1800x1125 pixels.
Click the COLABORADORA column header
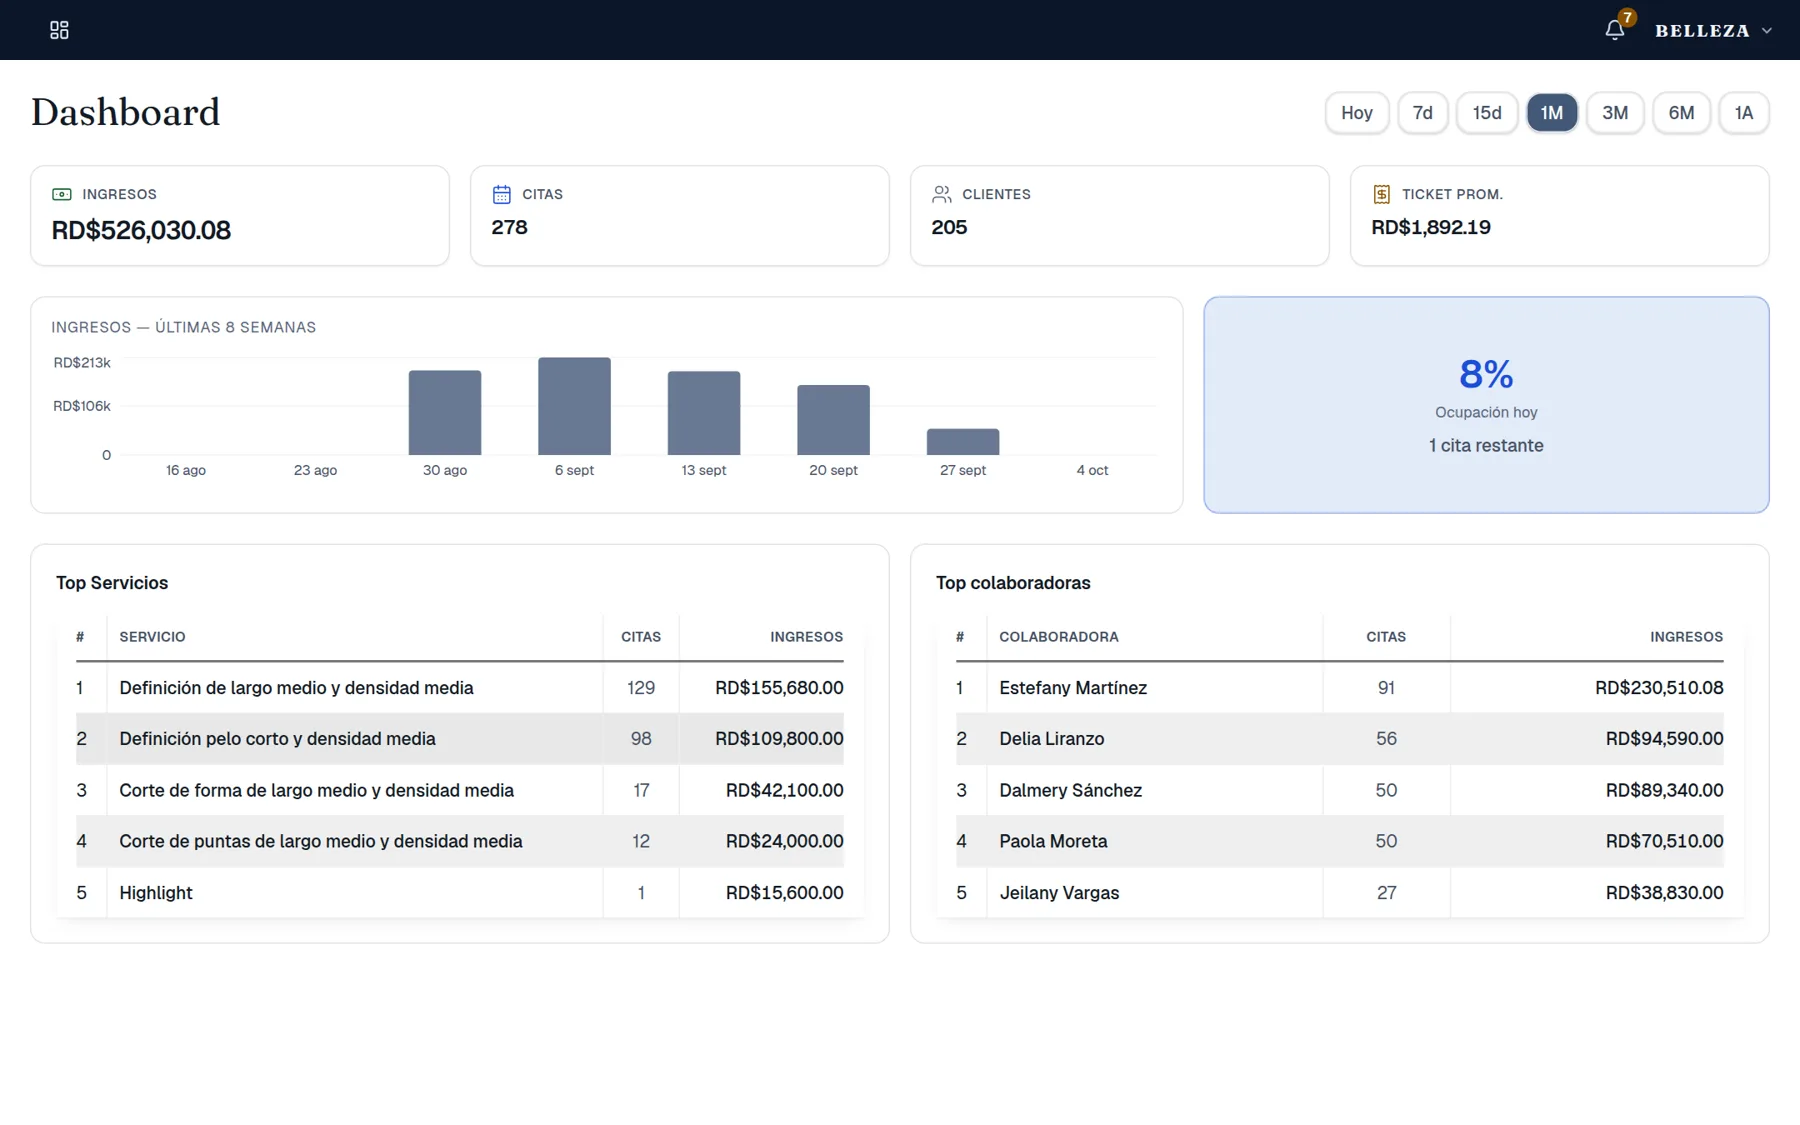(x=1059, y=637)
